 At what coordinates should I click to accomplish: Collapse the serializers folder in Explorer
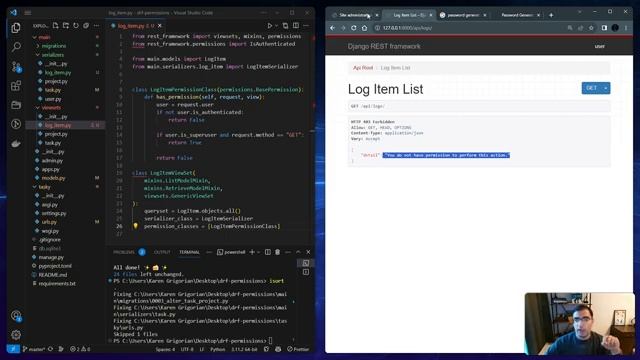coord(53,55)
